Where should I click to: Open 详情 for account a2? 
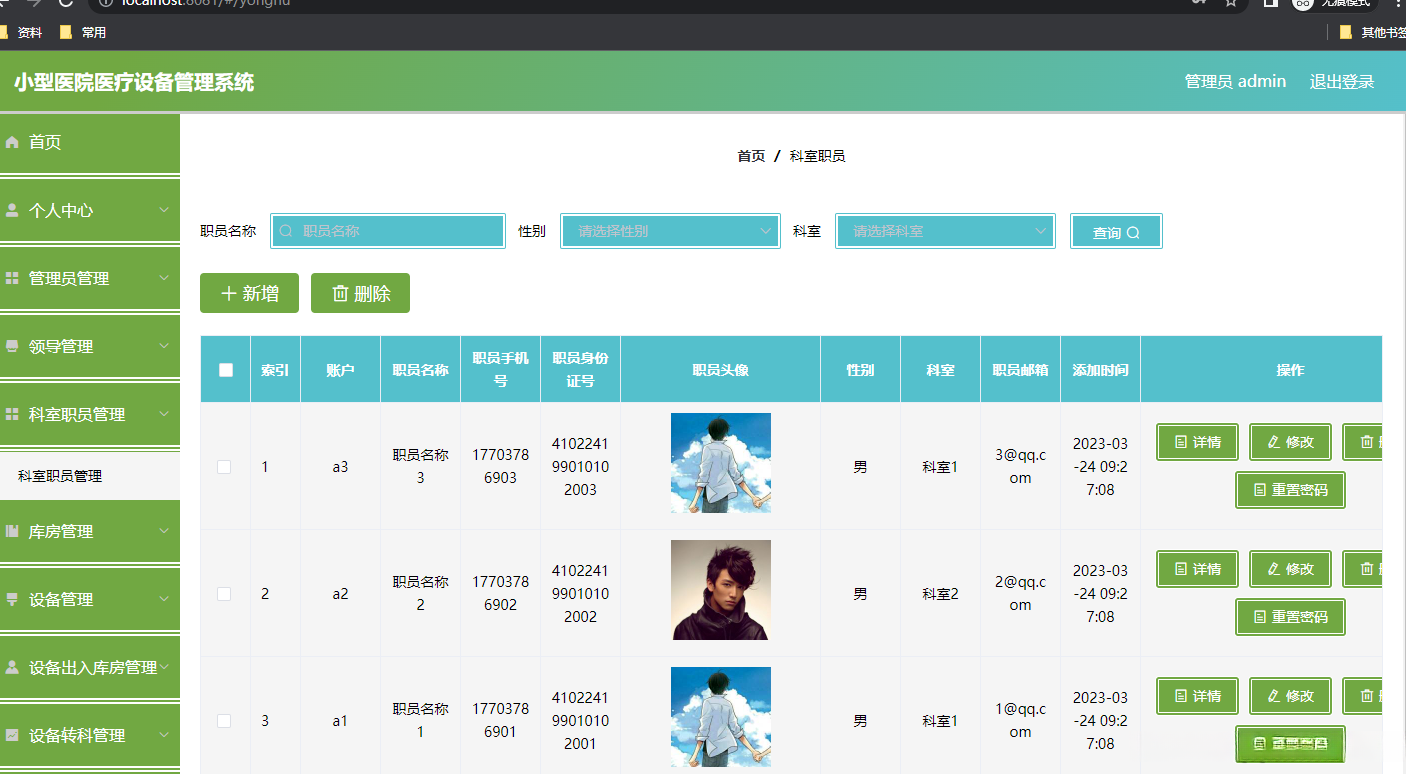1197,569
